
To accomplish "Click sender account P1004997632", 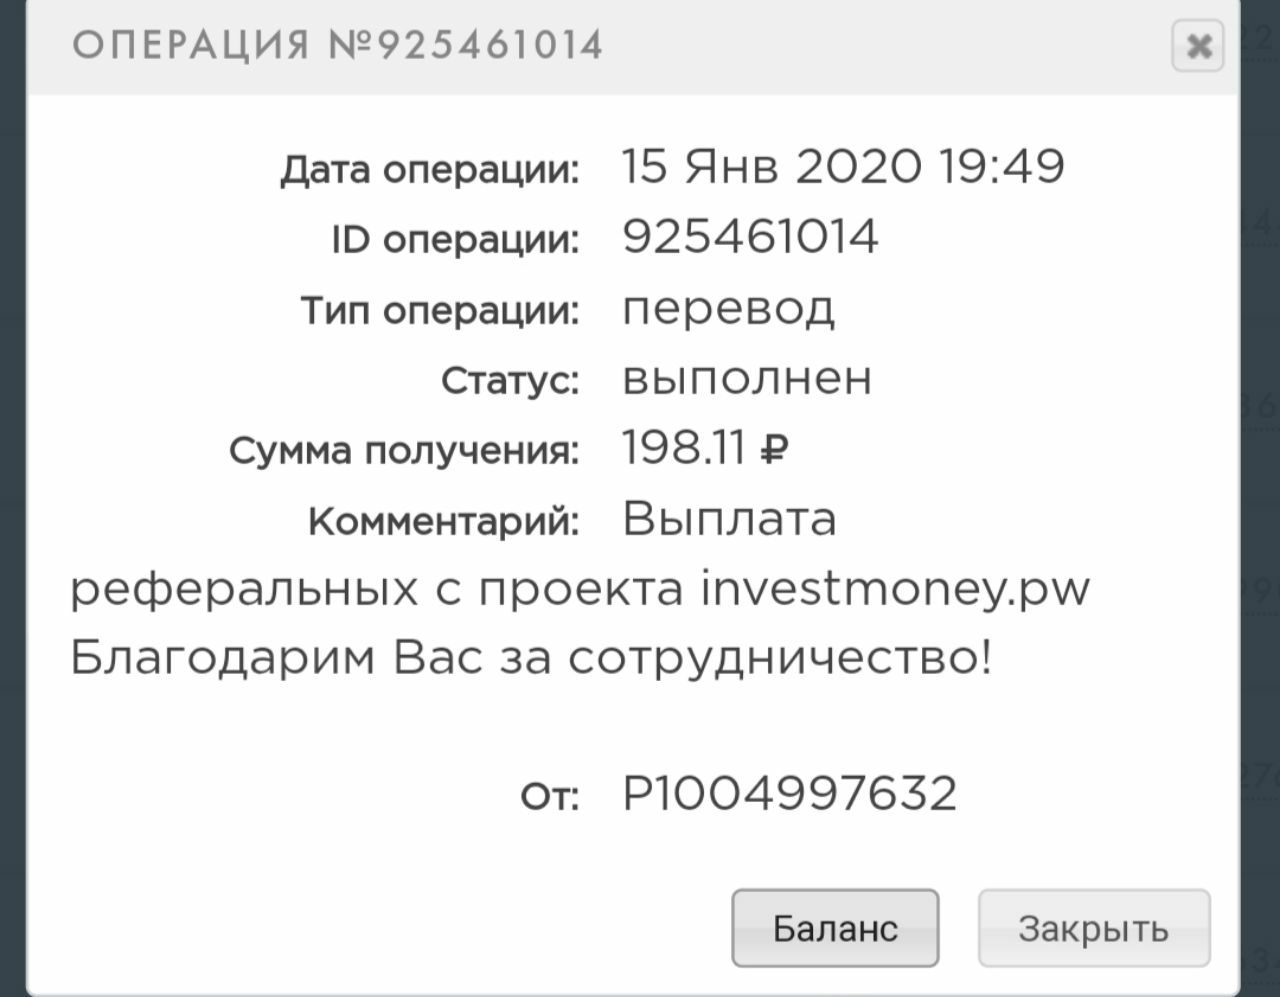I will click(790, 794).
